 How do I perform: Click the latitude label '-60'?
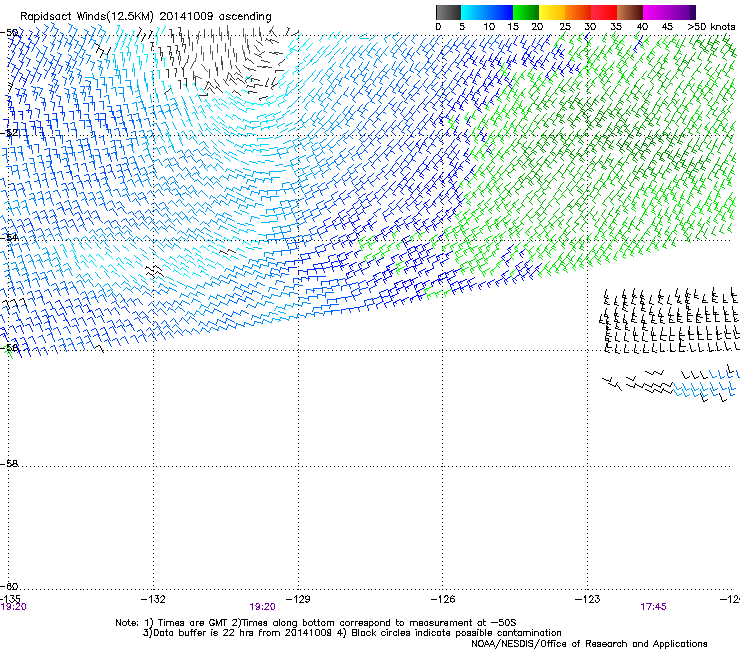9,586
